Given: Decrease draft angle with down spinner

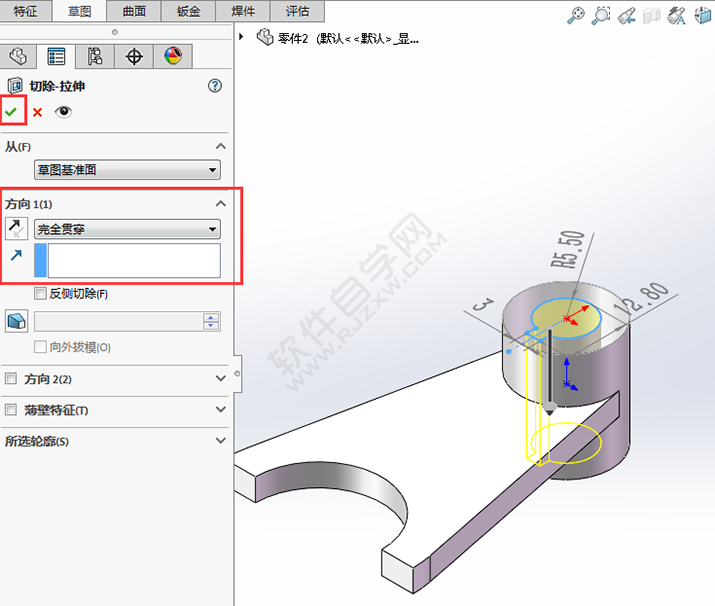Looking at the screenshot, I should pos(211,326).
